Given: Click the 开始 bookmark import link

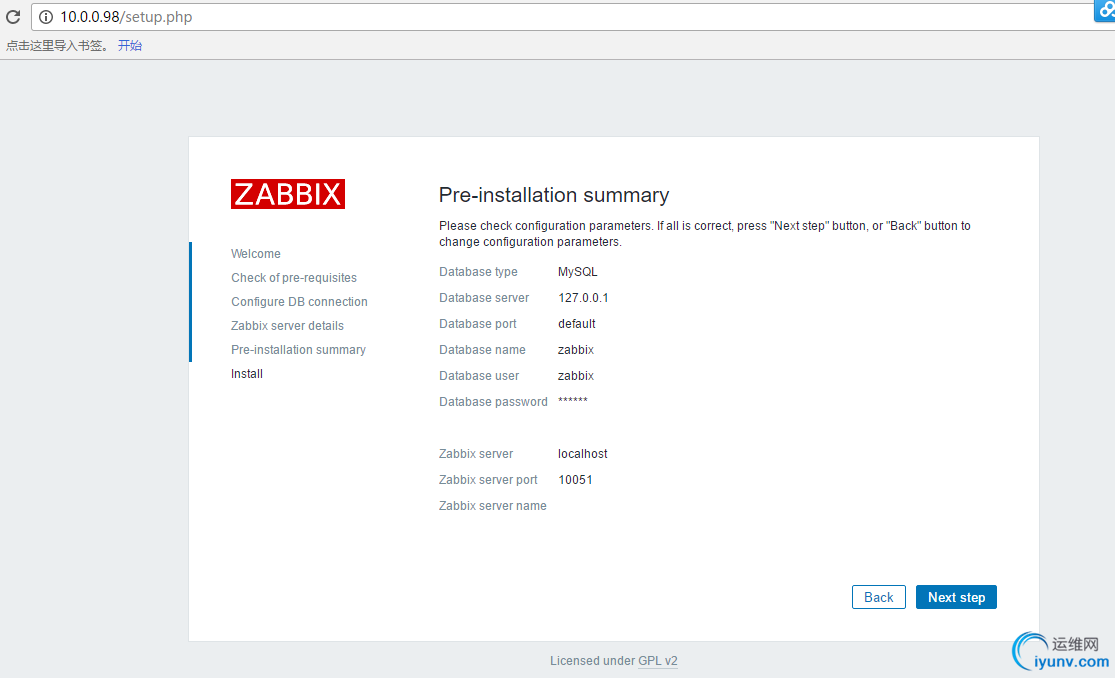Looking at the screenshot, I should coord(129,46).
